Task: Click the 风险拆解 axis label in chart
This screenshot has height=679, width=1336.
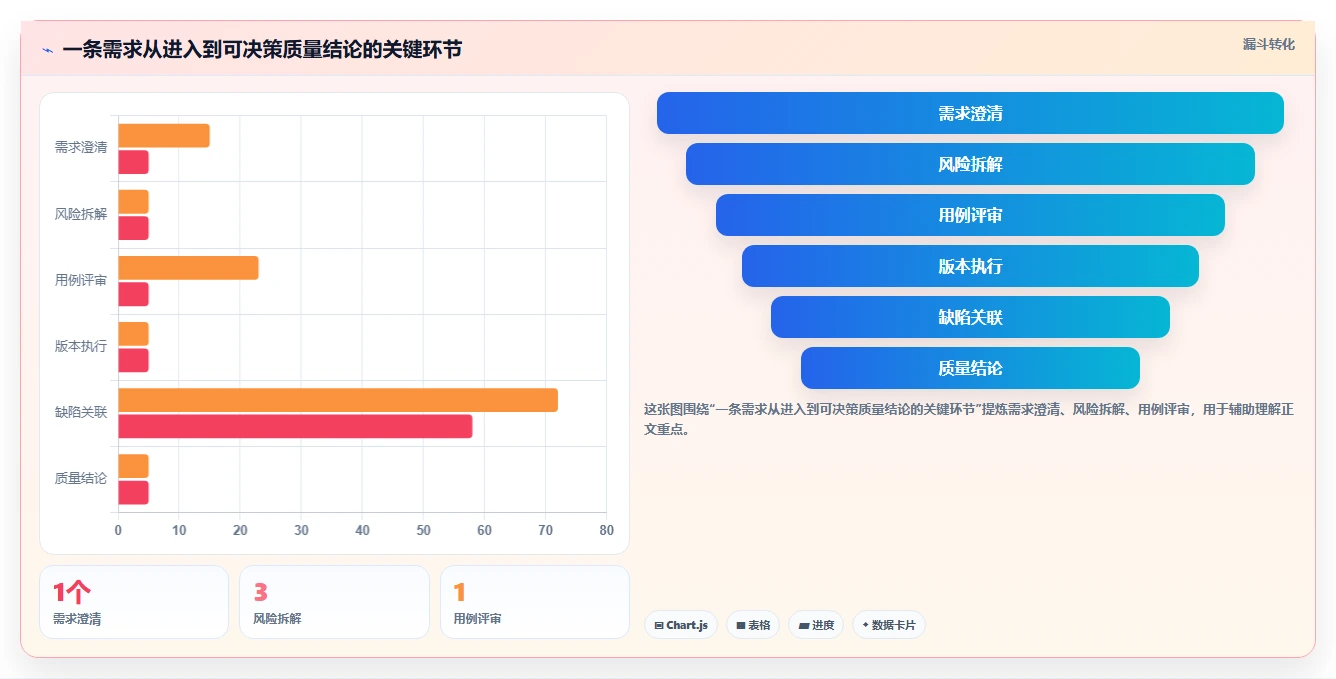Action: point(81,214)
